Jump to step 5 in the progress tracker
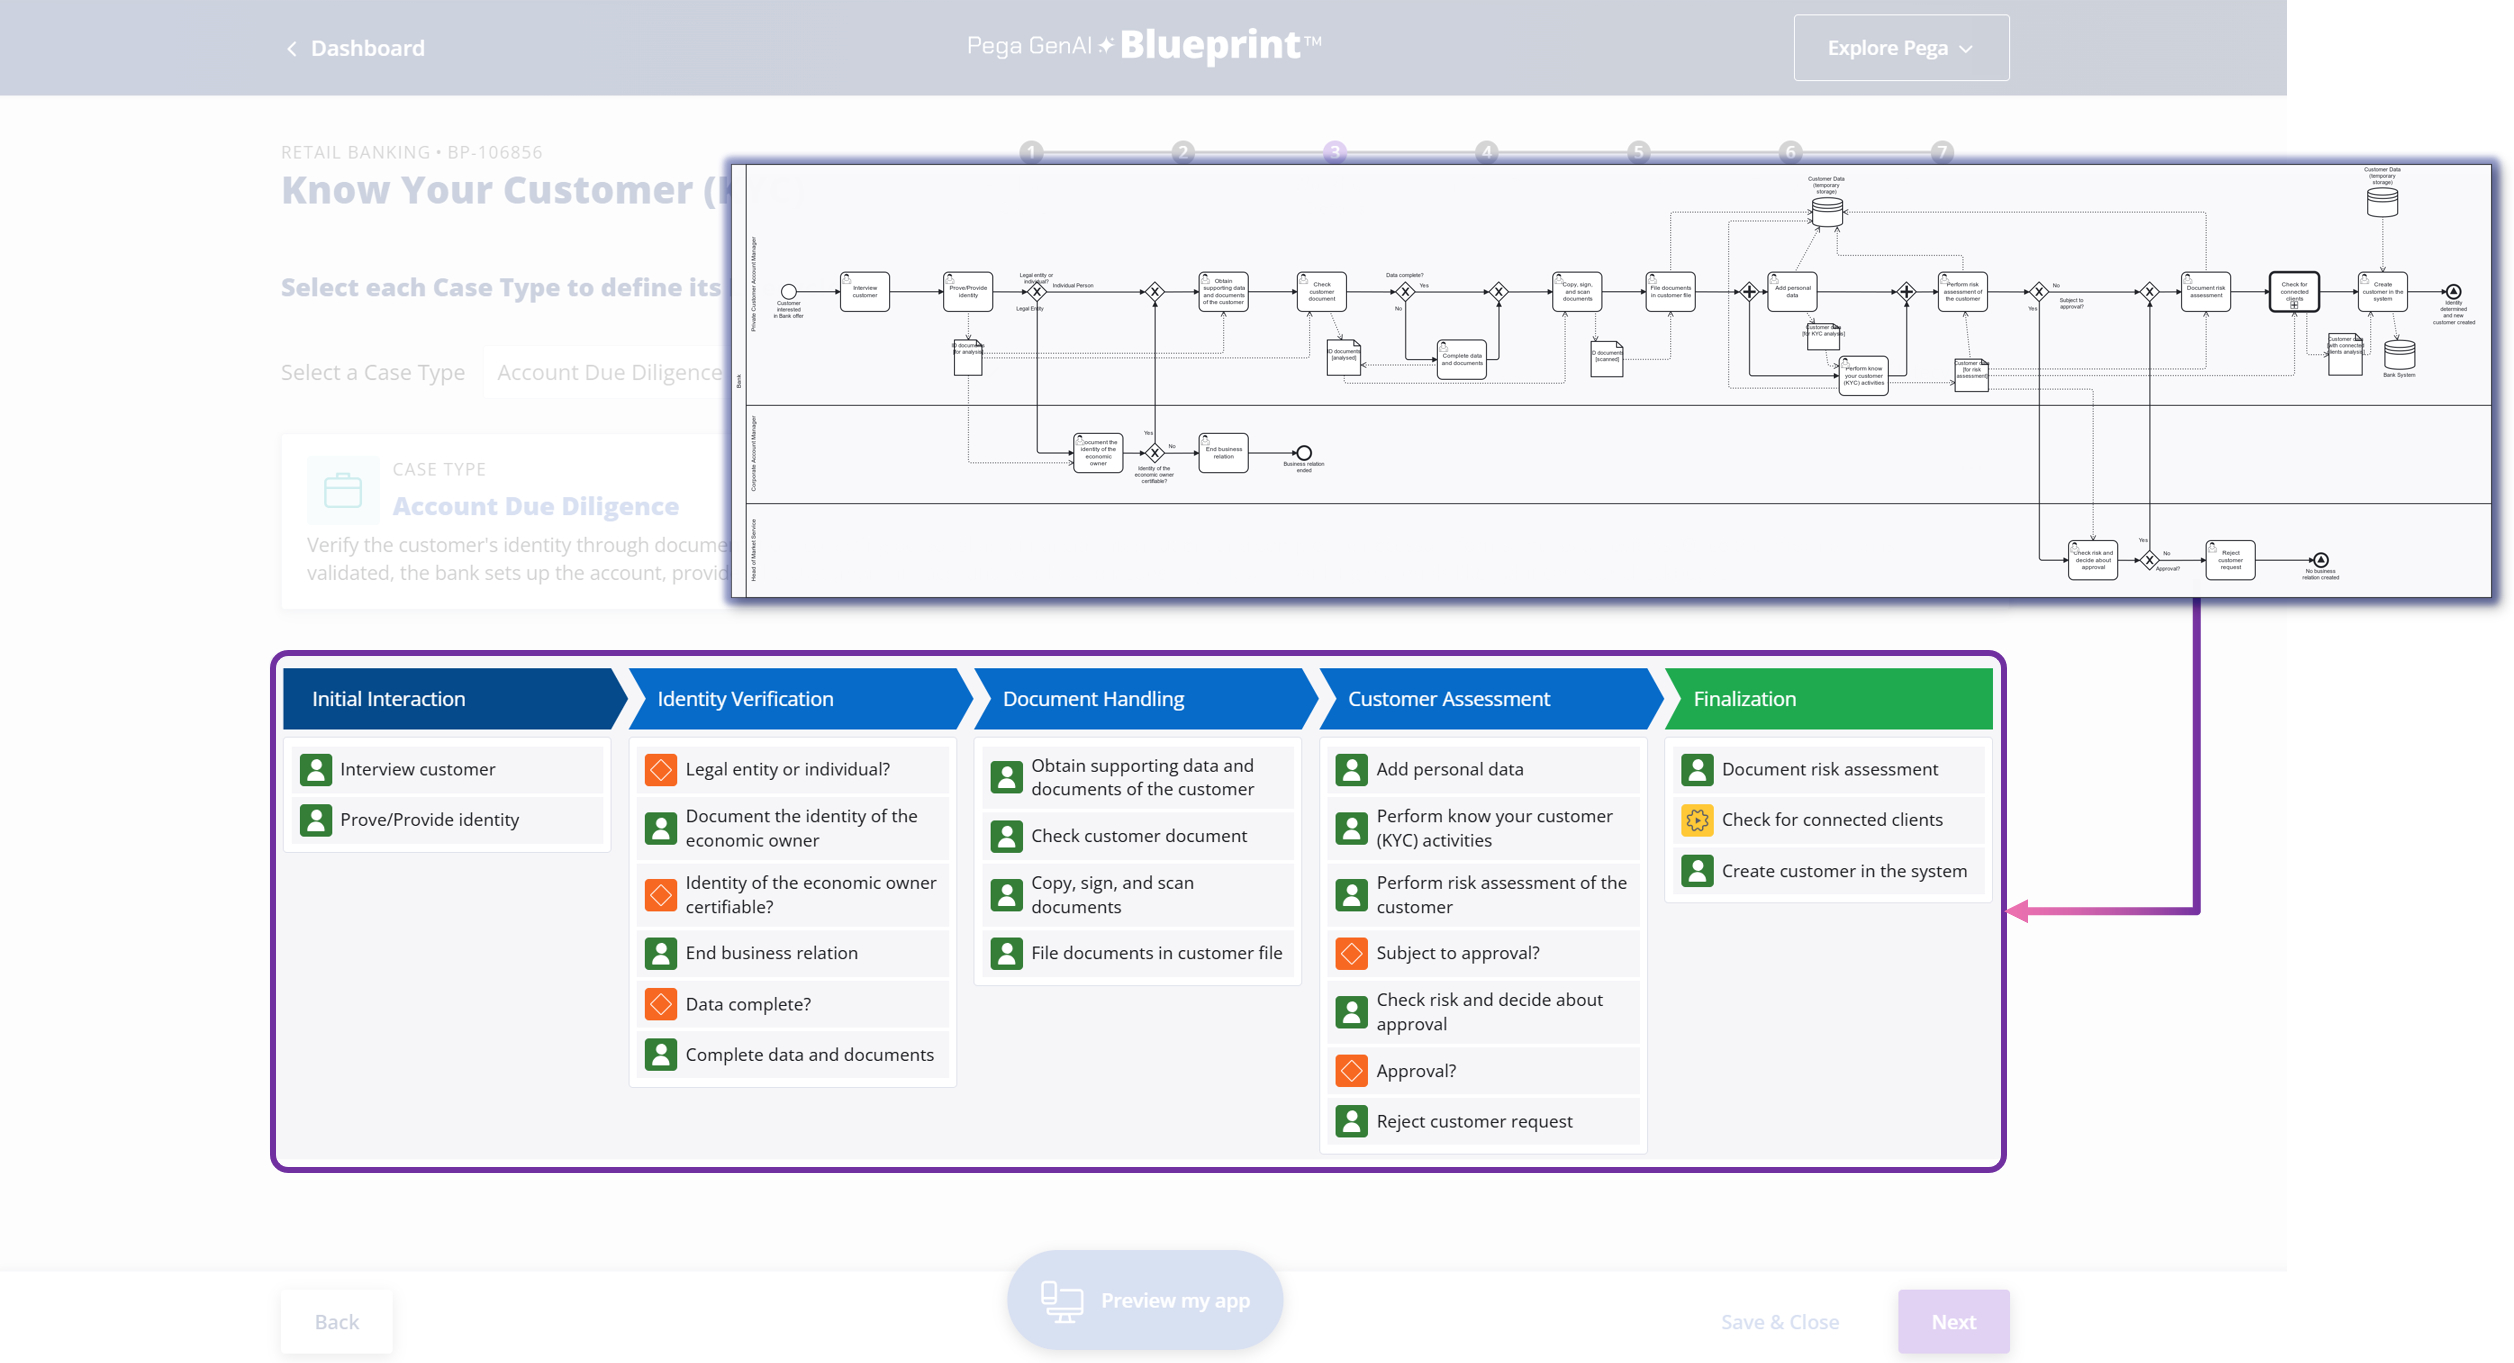 (x=1638, y=152)
